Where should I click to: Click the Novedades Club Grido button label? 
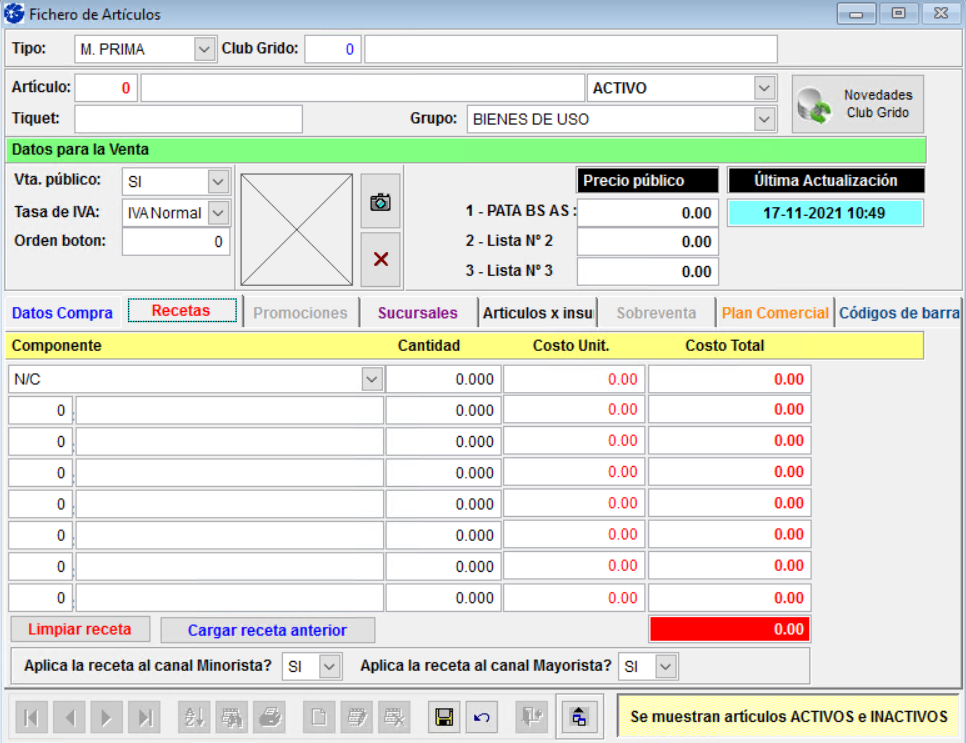pos(878,104)
